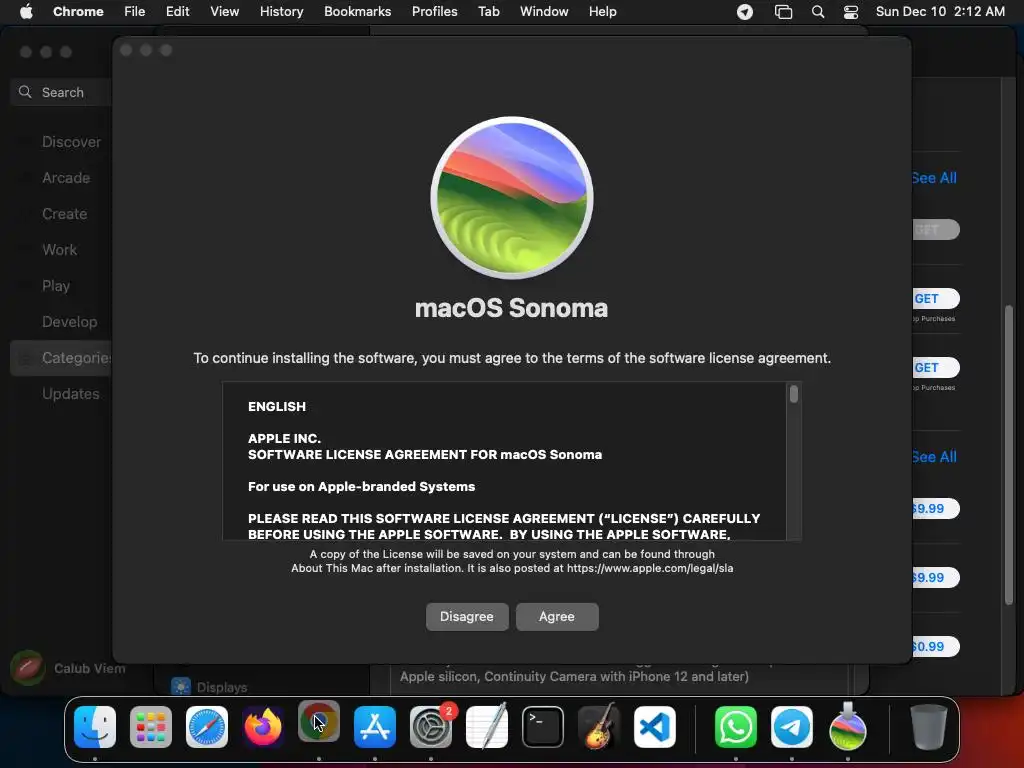Open the Trash in the Dock
Viewport: 1024px width, 768px height.
coord(929,727)
